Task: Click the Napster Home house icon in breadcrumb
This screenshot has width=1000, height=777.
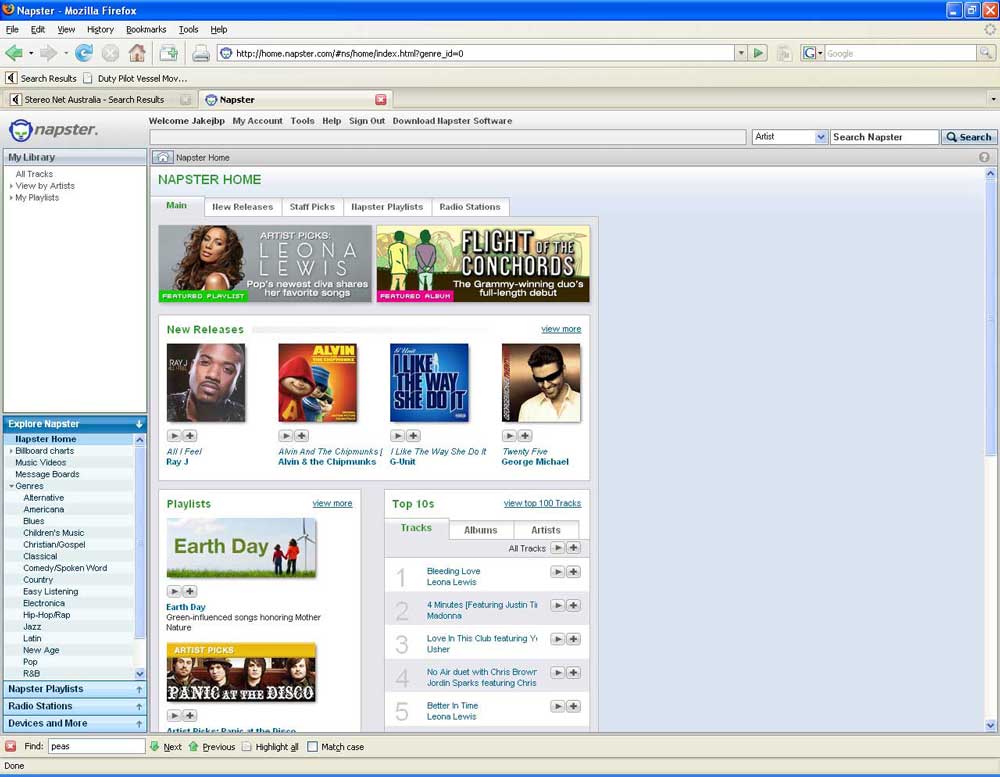Action: pos(163,157)
